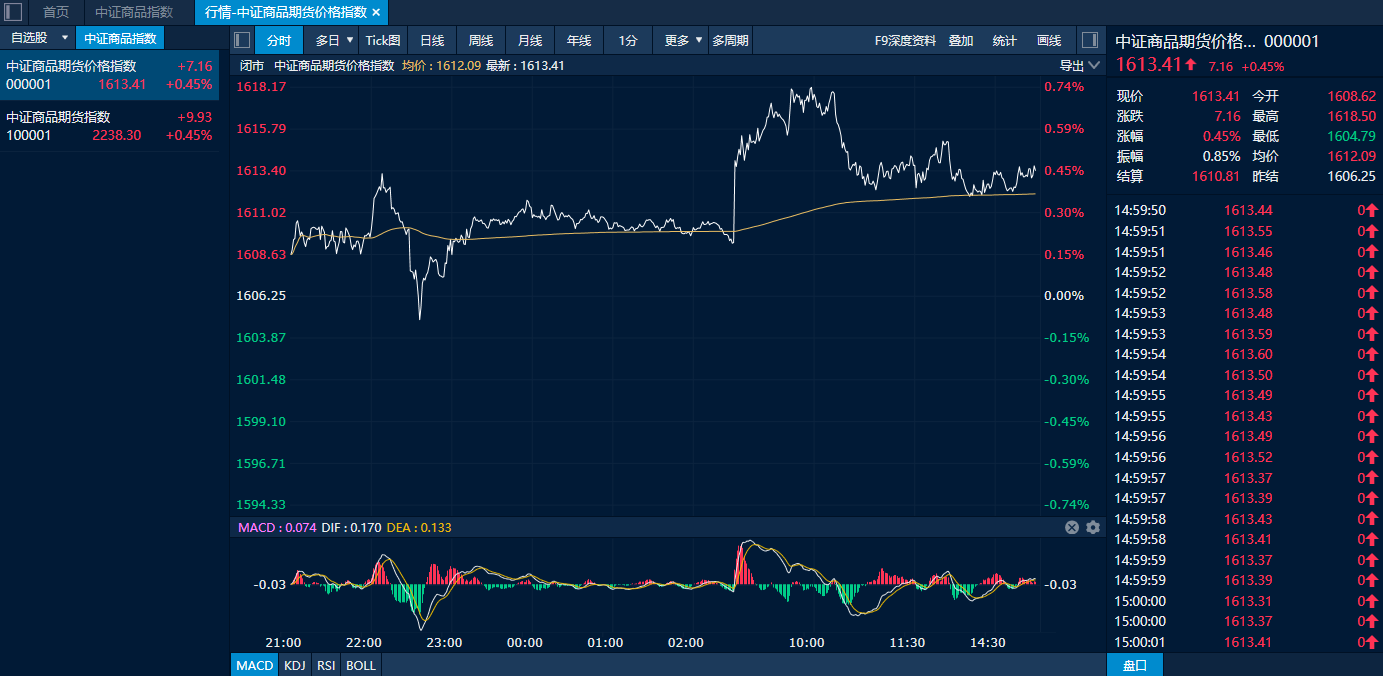Select the 中证商品期货价格指数 000001 row
This screenshot has height=676, width=1383.
click(x=109, y=75)
